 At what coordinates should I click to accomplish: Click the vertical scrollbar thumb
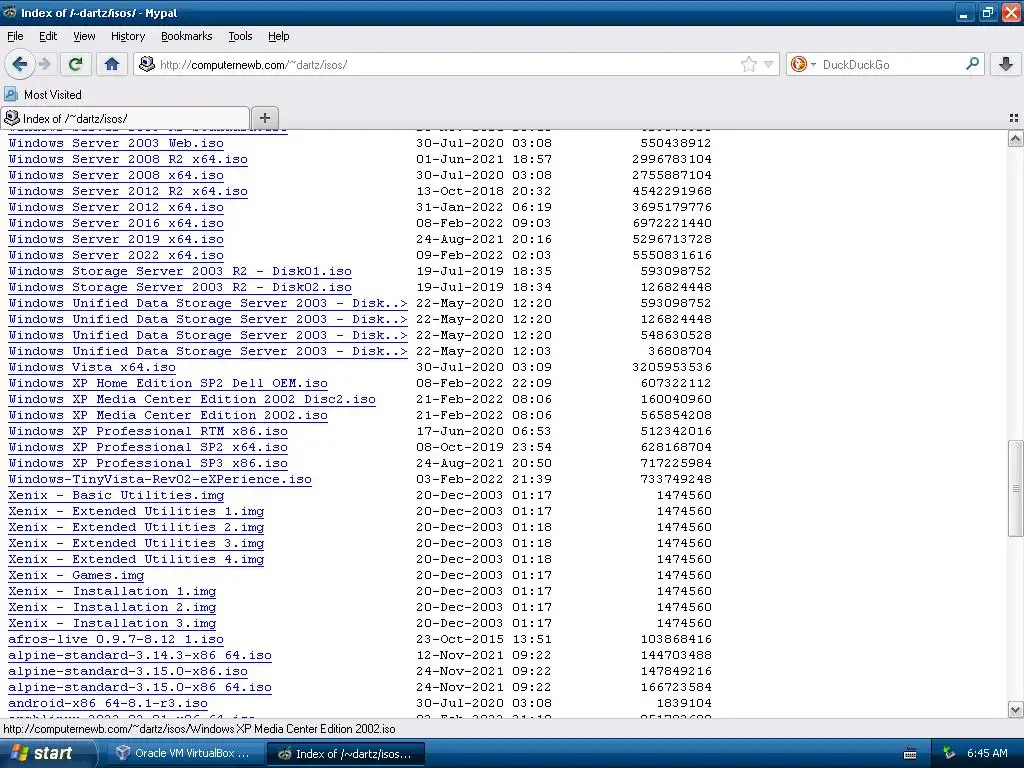coord(1015,488)
